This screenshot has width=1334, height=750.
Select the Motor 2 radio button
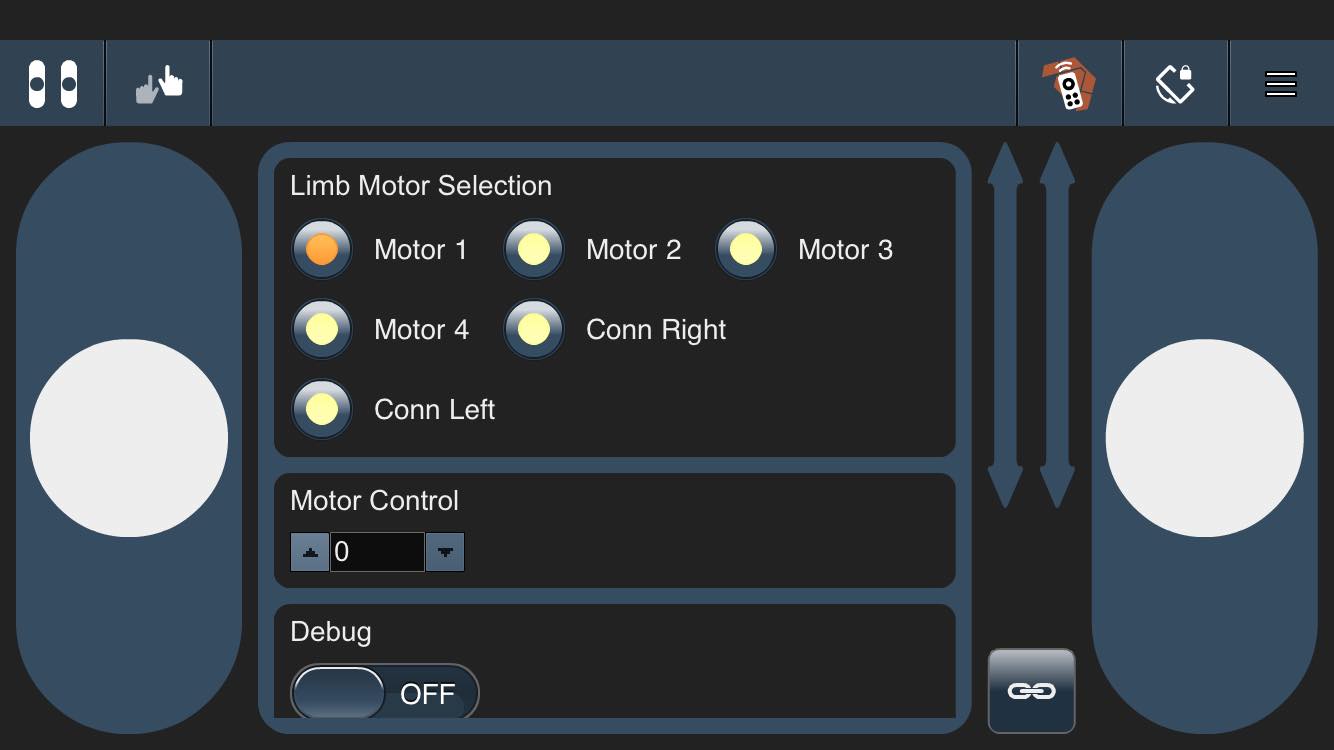534,249
